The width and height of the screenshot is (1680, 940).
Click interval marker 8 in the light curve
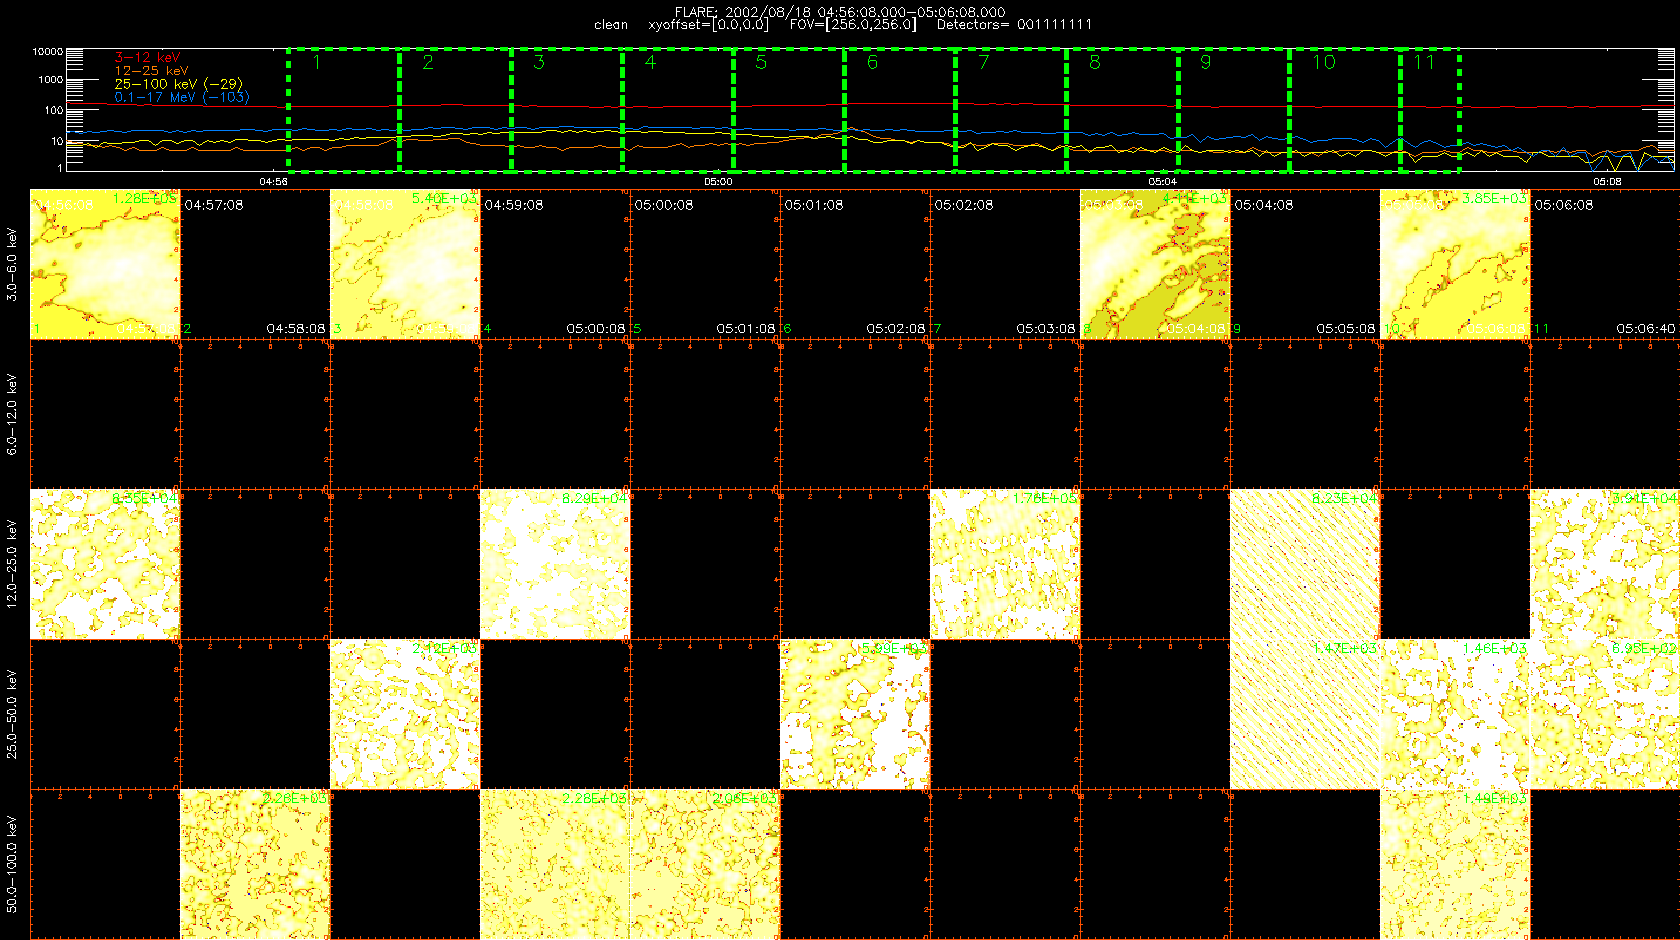tap(1095, 63)
